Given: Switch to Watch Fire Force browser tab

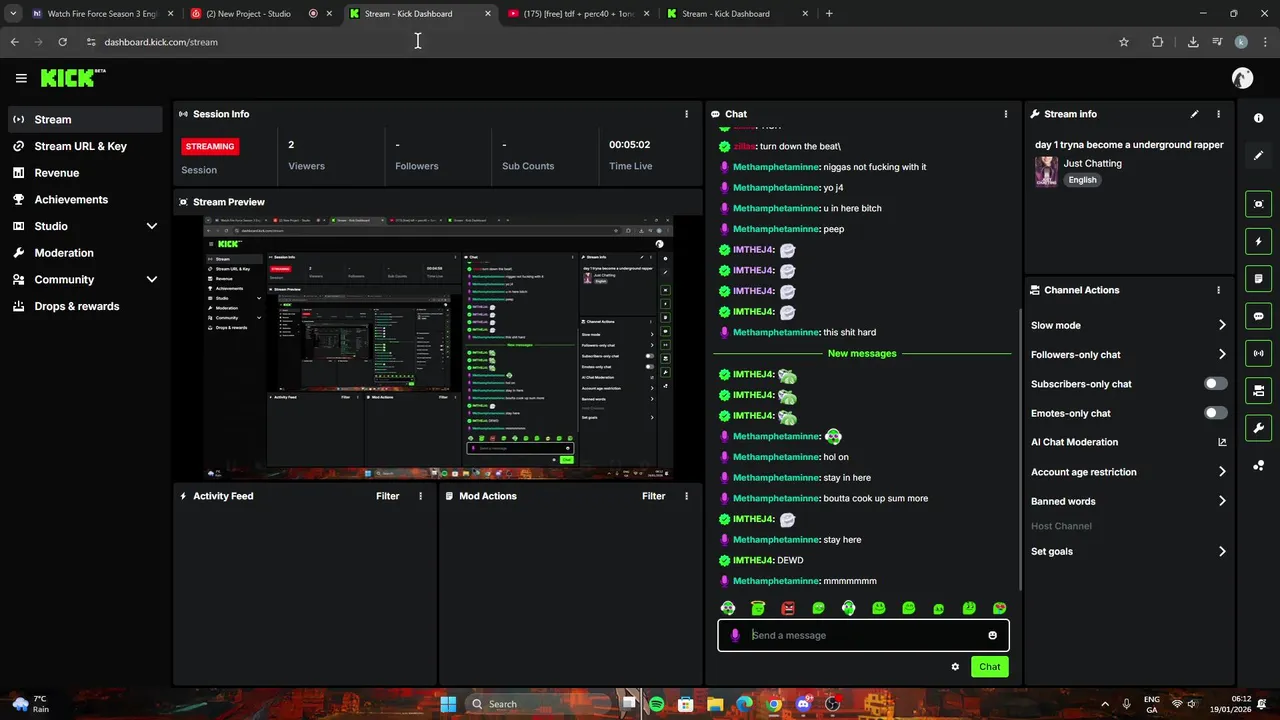Looking at the screenshot, I should click(x=102, y=14).
